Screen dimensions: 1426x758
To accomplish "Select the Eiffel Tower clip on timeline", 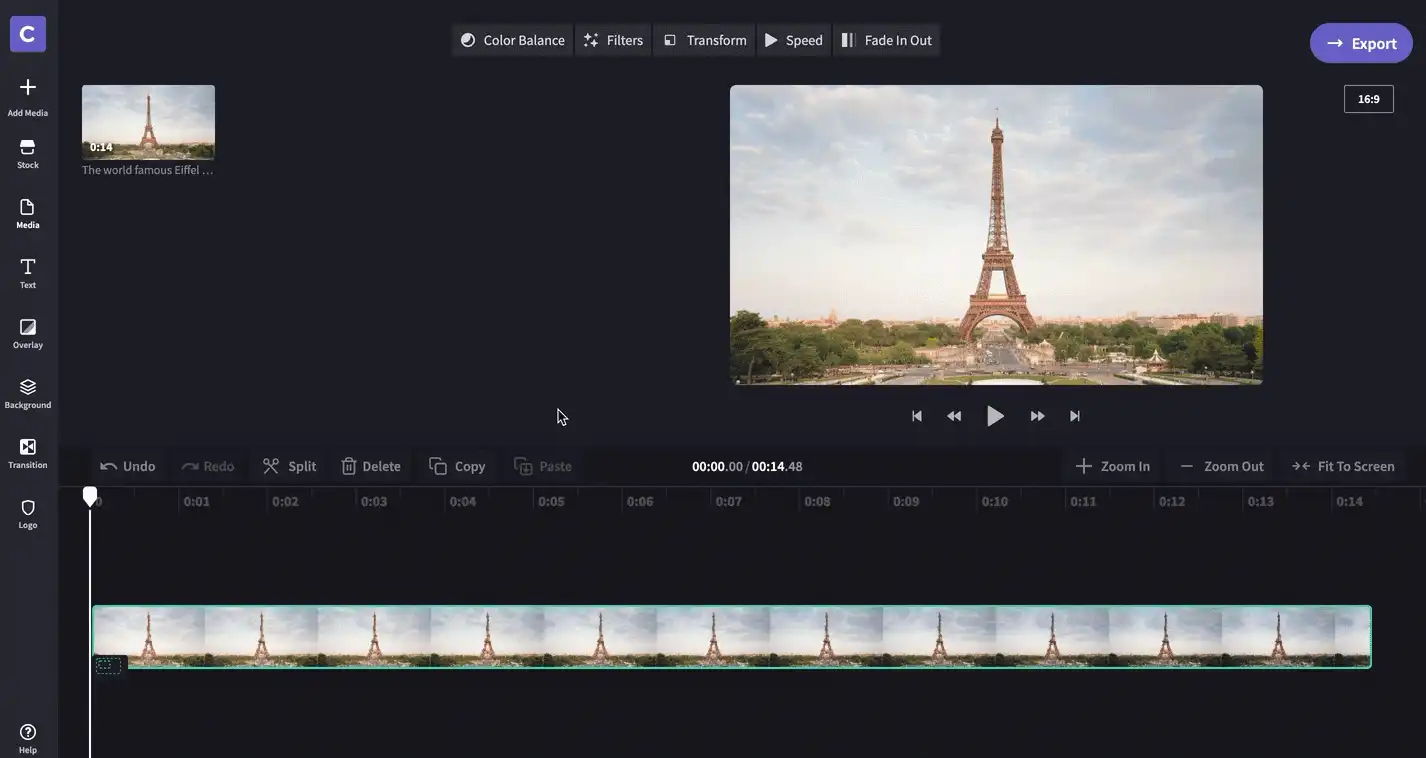I will (x=731, y=636).
